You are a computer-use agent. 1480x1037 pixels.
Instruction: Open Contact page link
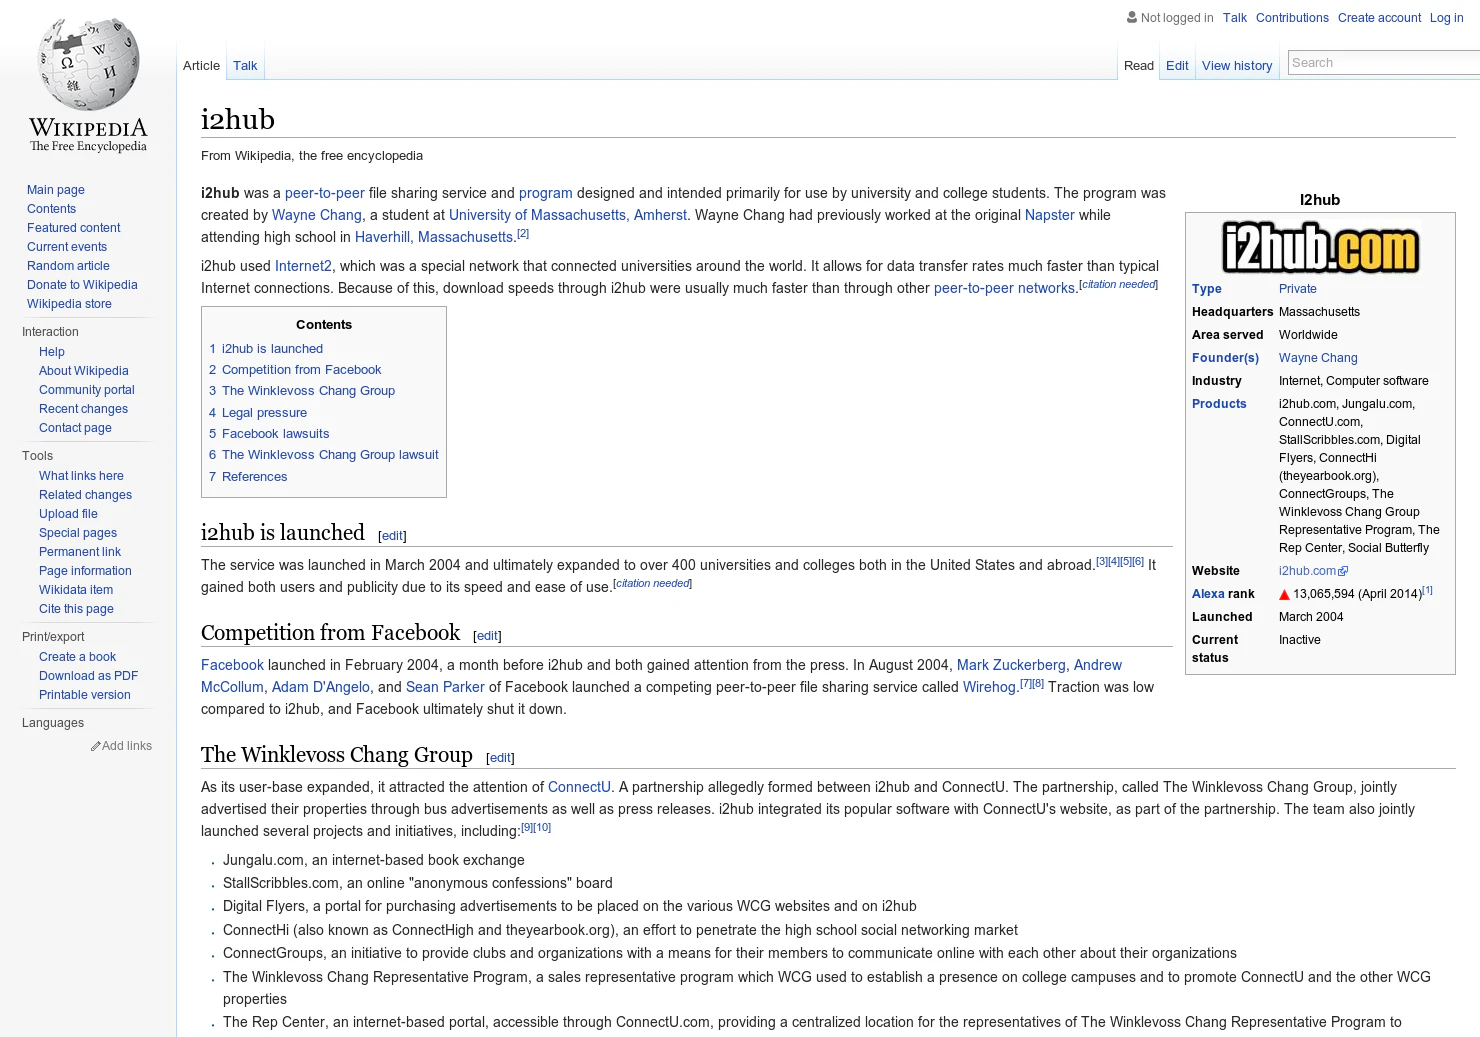(x=75, y=428)
